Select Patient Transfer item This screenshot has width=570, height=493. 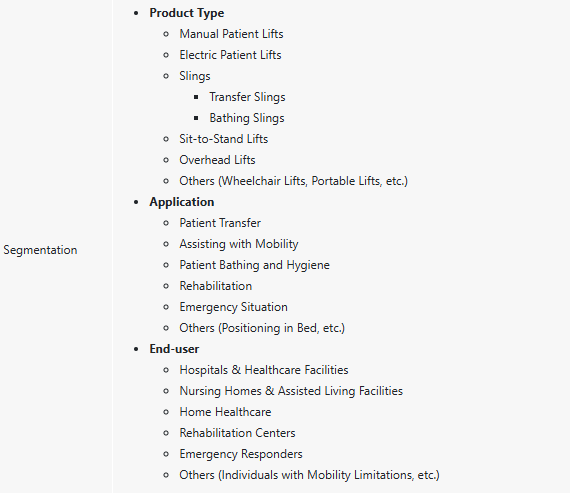coord(220,223)
